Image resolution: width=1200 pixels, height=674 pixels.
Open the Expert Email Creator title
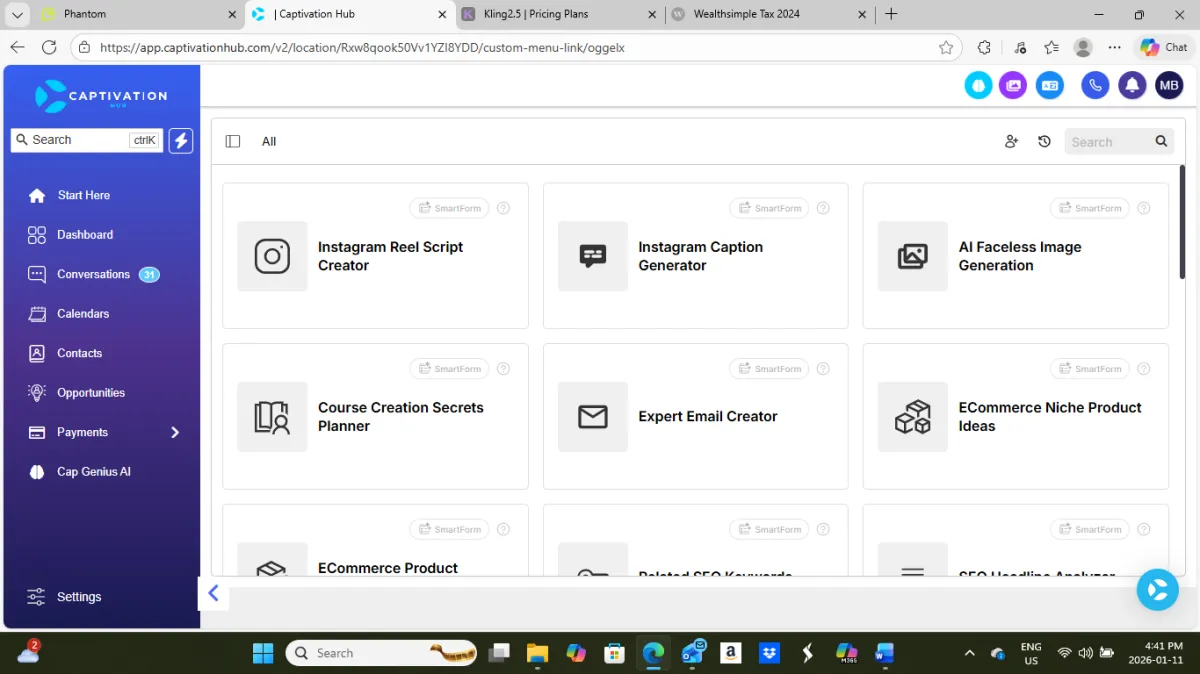[708, 417]
